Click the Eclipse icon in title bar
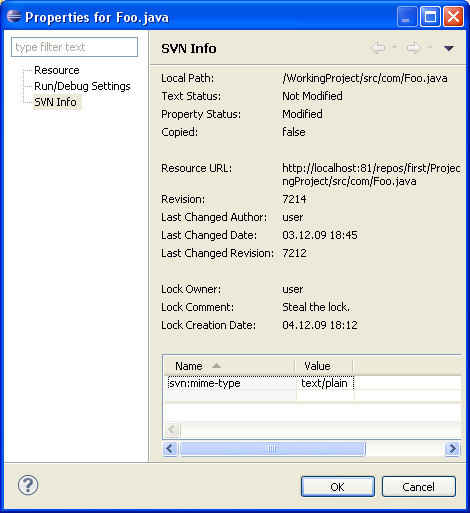The image size is (470, 513). point(14,16)
